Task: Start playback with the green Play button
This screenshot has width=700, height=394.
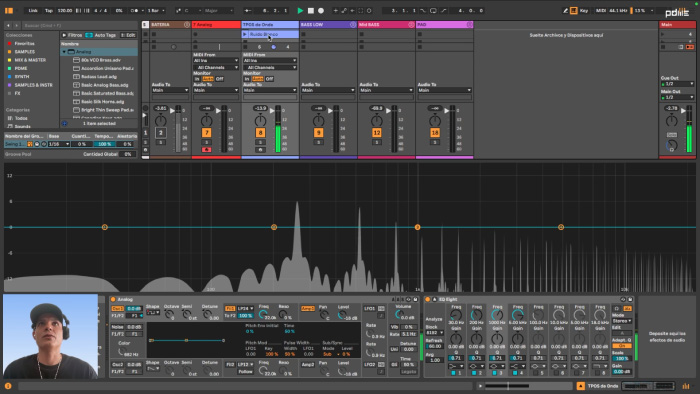Action: click(300, 10)
